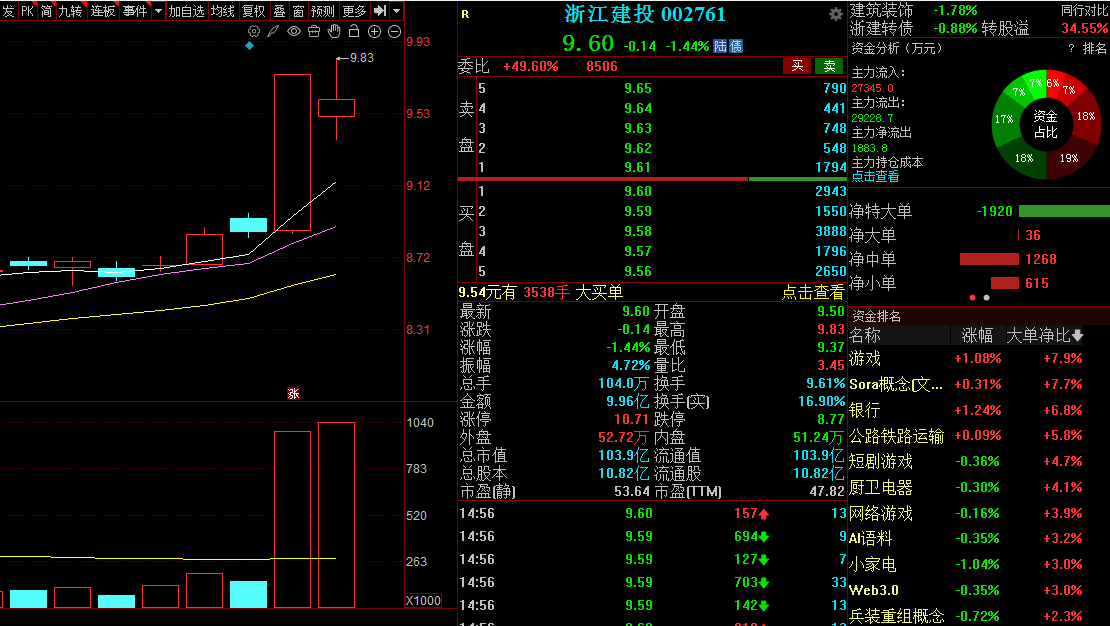The width and height of the screenshot is (1110, 626).
Task: Click the jump-to-end arrow toolbar icon
Action: pos(380,11)
